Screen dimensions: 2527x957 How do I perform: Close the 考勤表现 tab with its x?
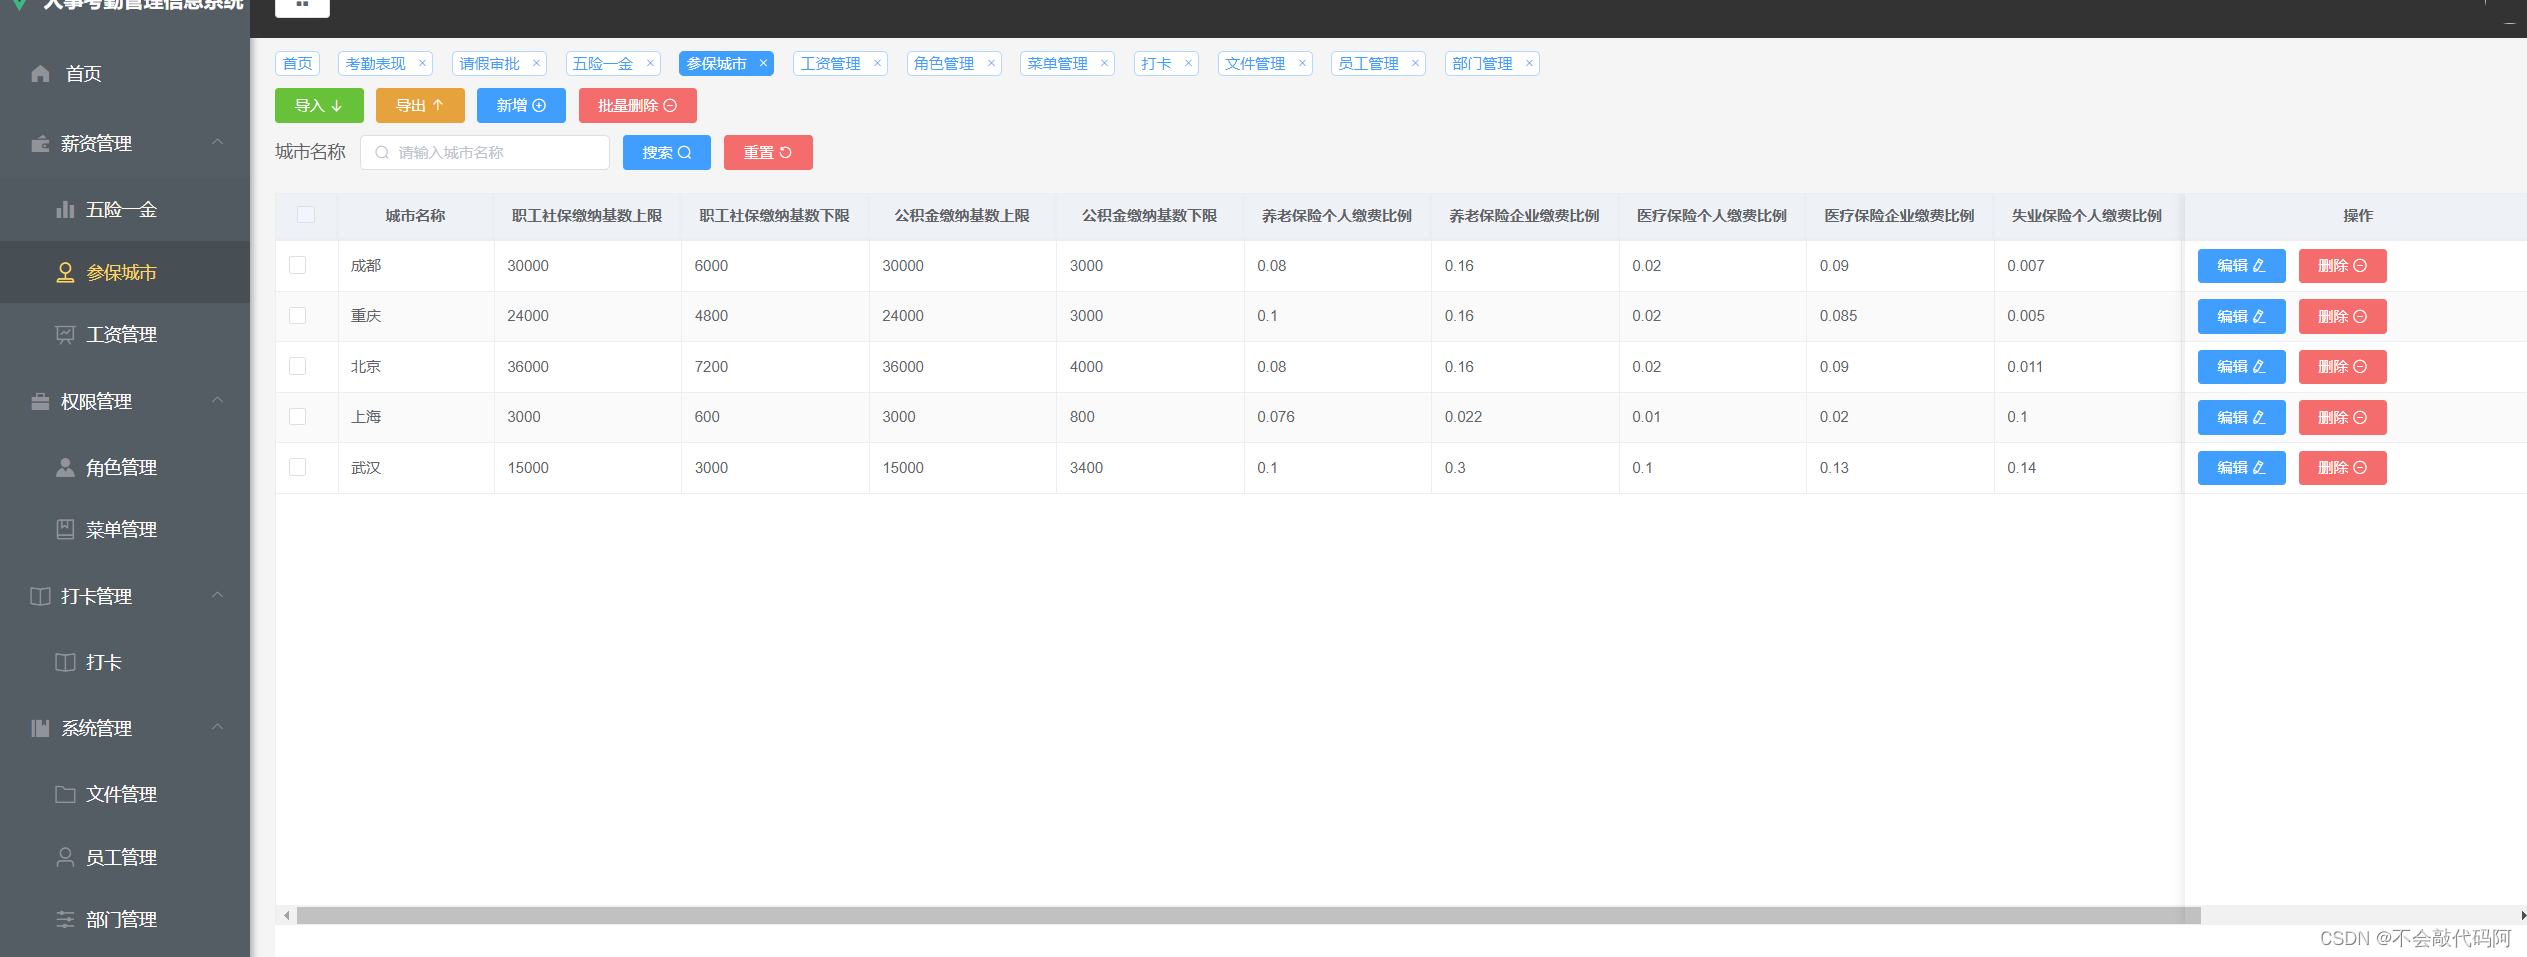[422, 64]
